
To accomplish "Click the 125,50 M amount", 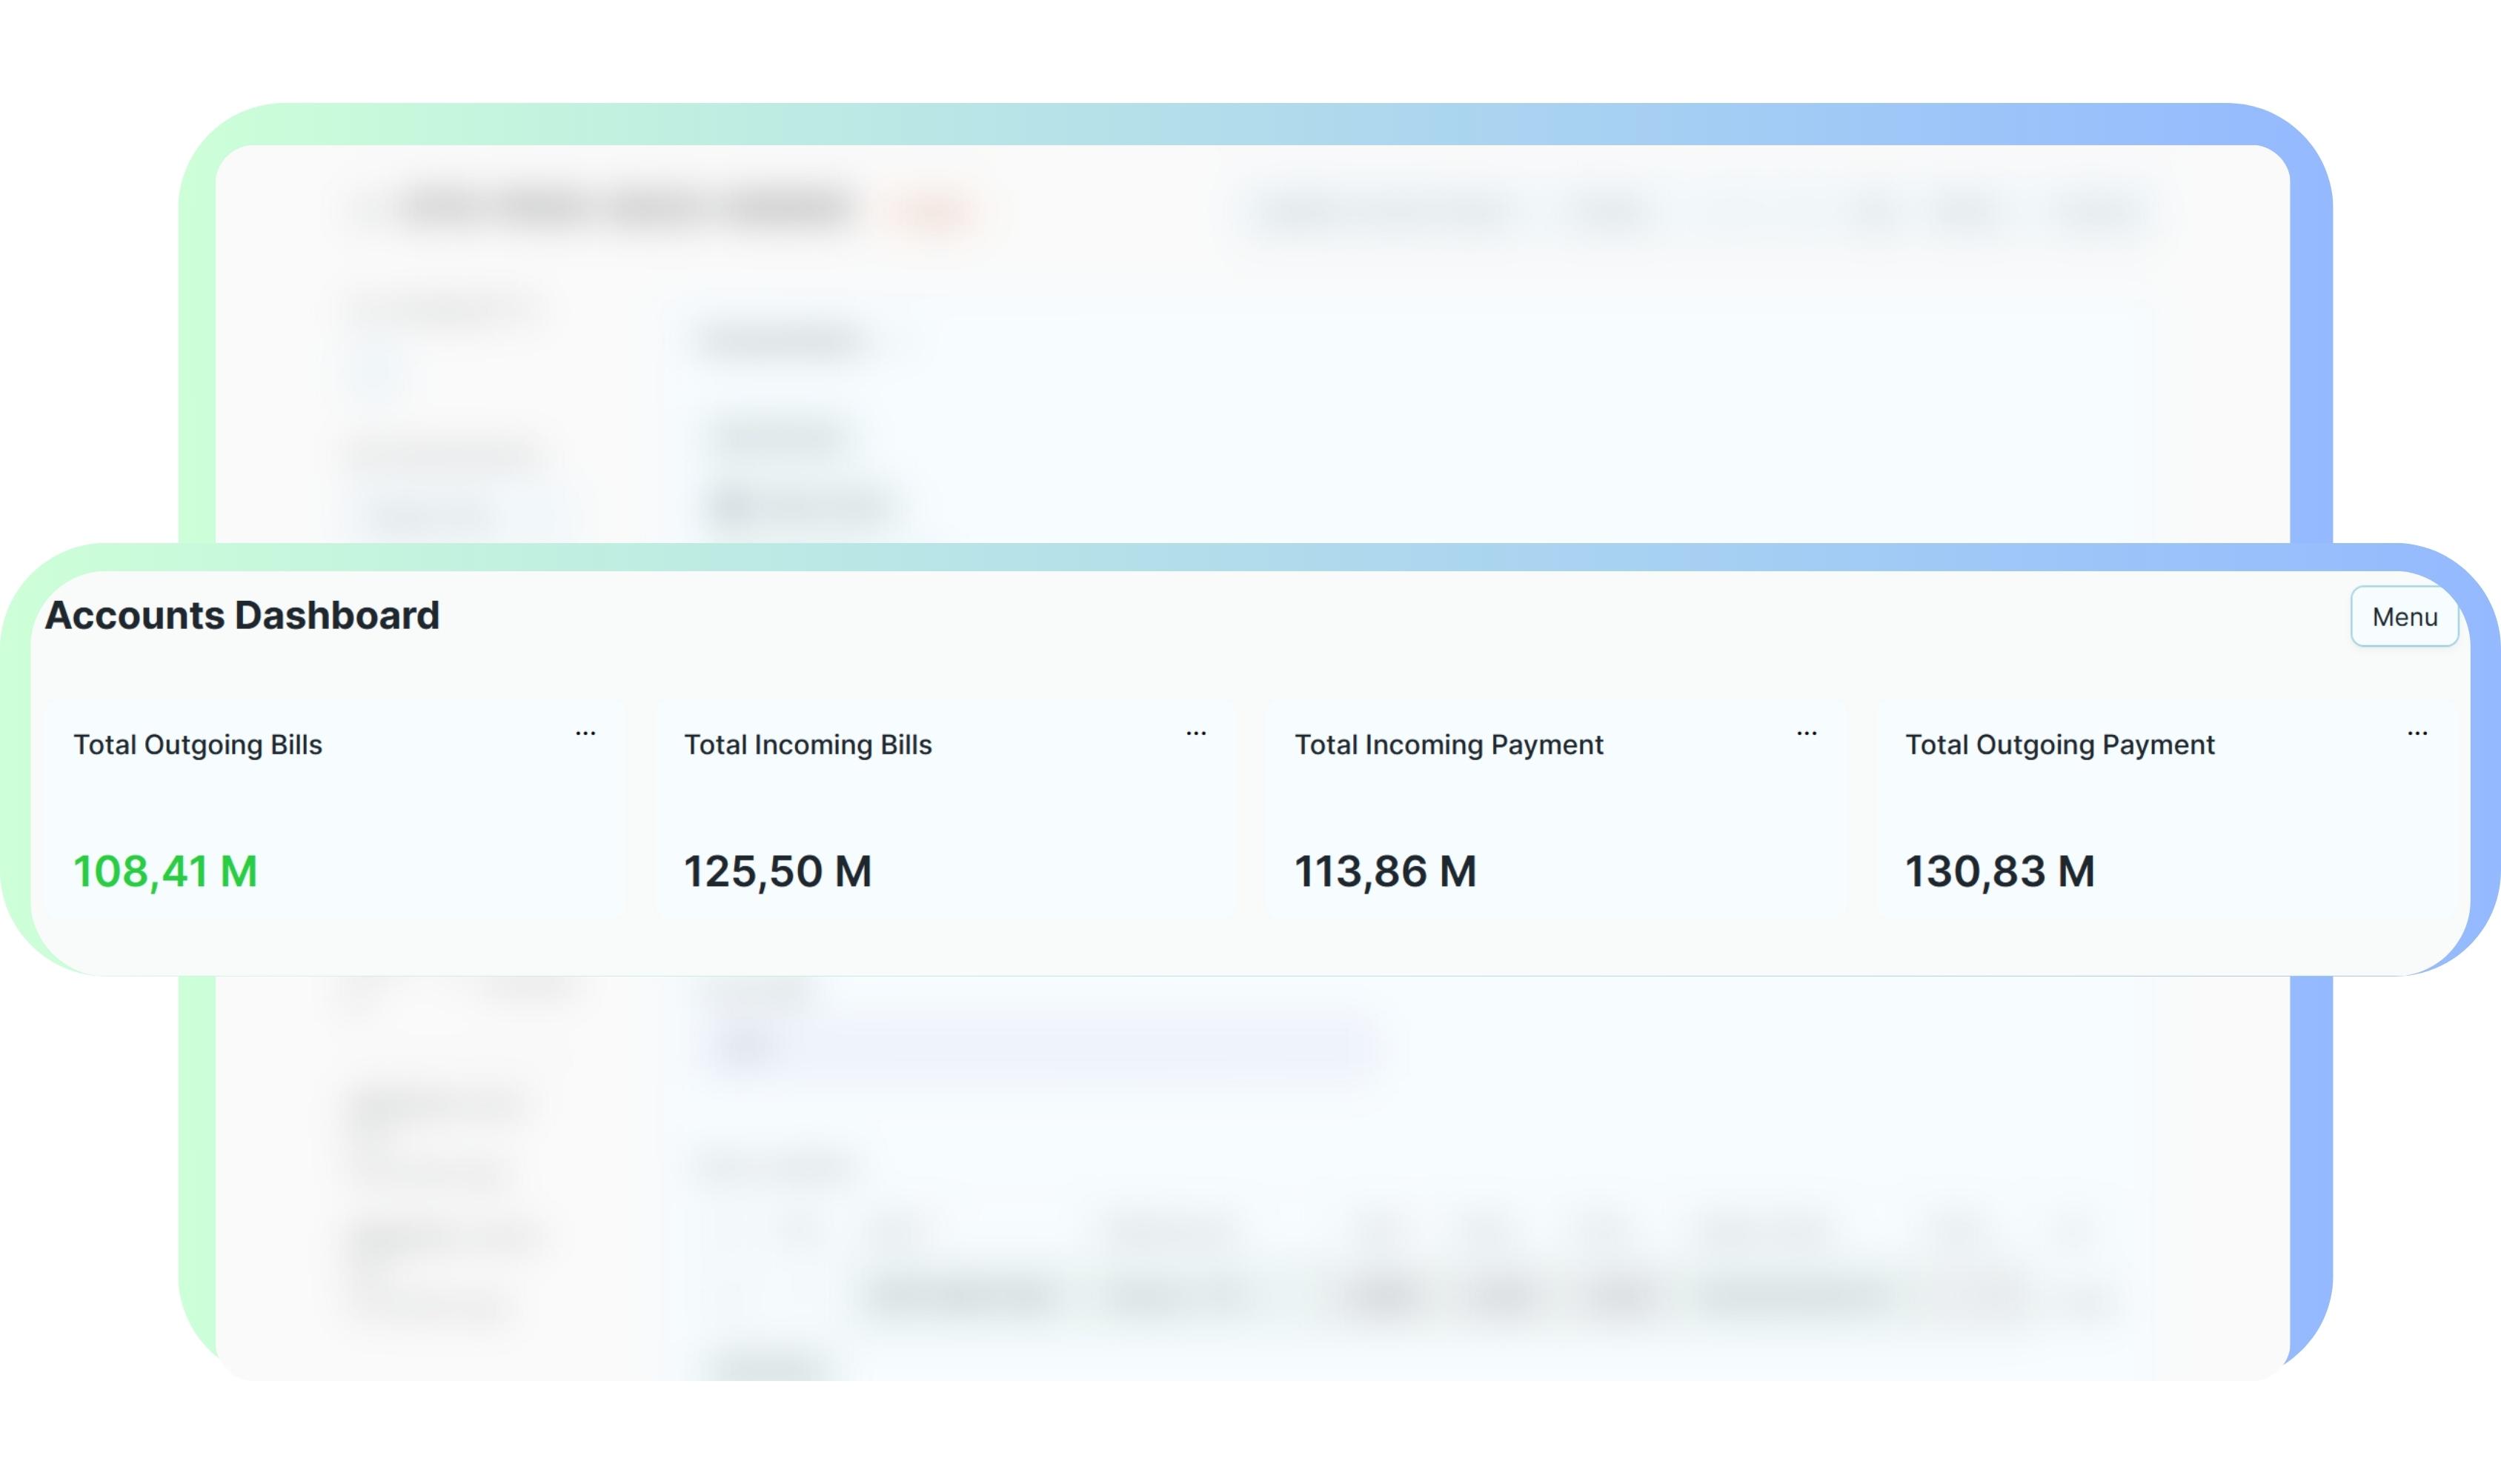I will (x=777, y=871).
